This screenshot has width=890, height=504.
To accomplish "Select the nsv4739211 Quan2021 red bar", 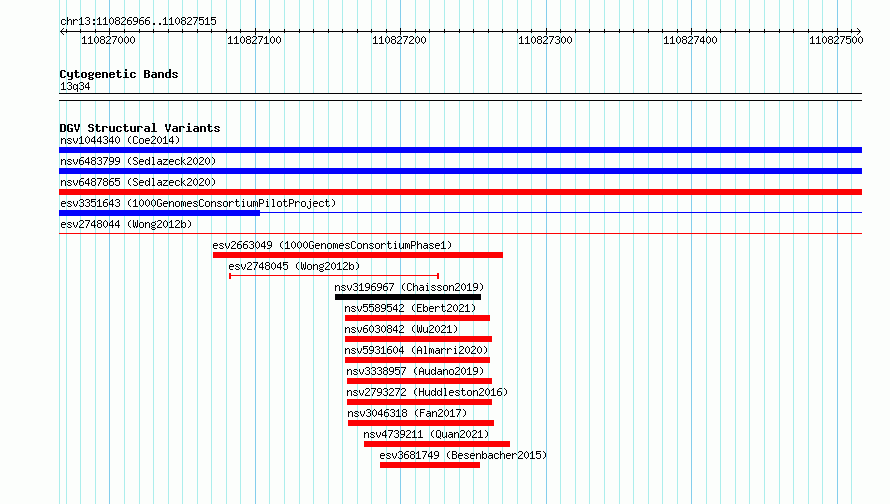I will (436, 444).
